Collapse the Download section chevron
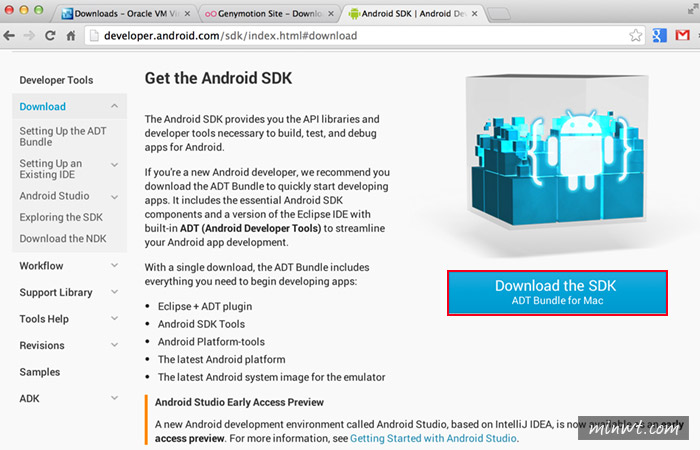700x450 pixels. 115,106
